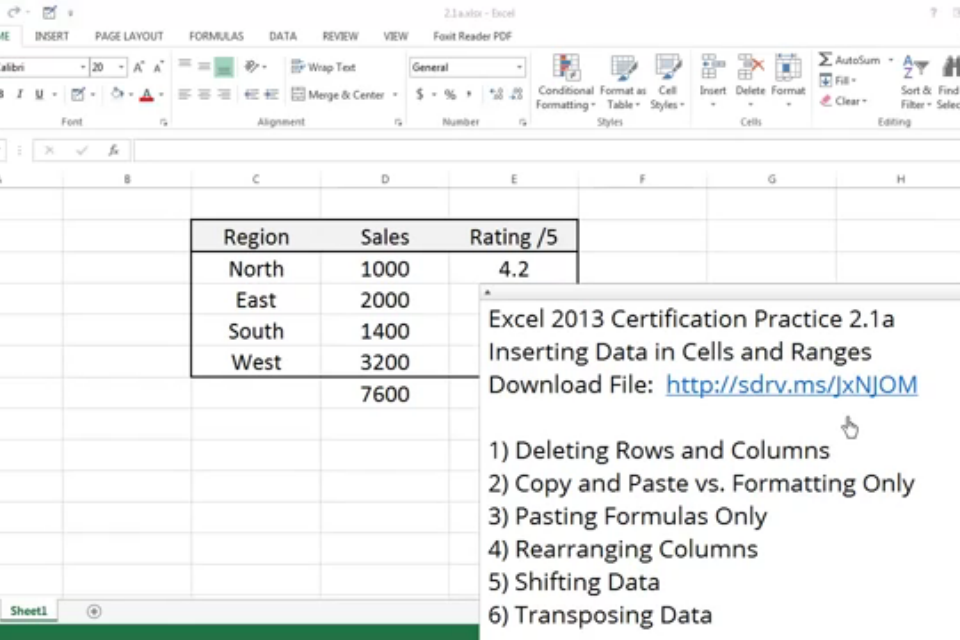
Task: Click Merge & Center
Action: [x=338, y=94]
